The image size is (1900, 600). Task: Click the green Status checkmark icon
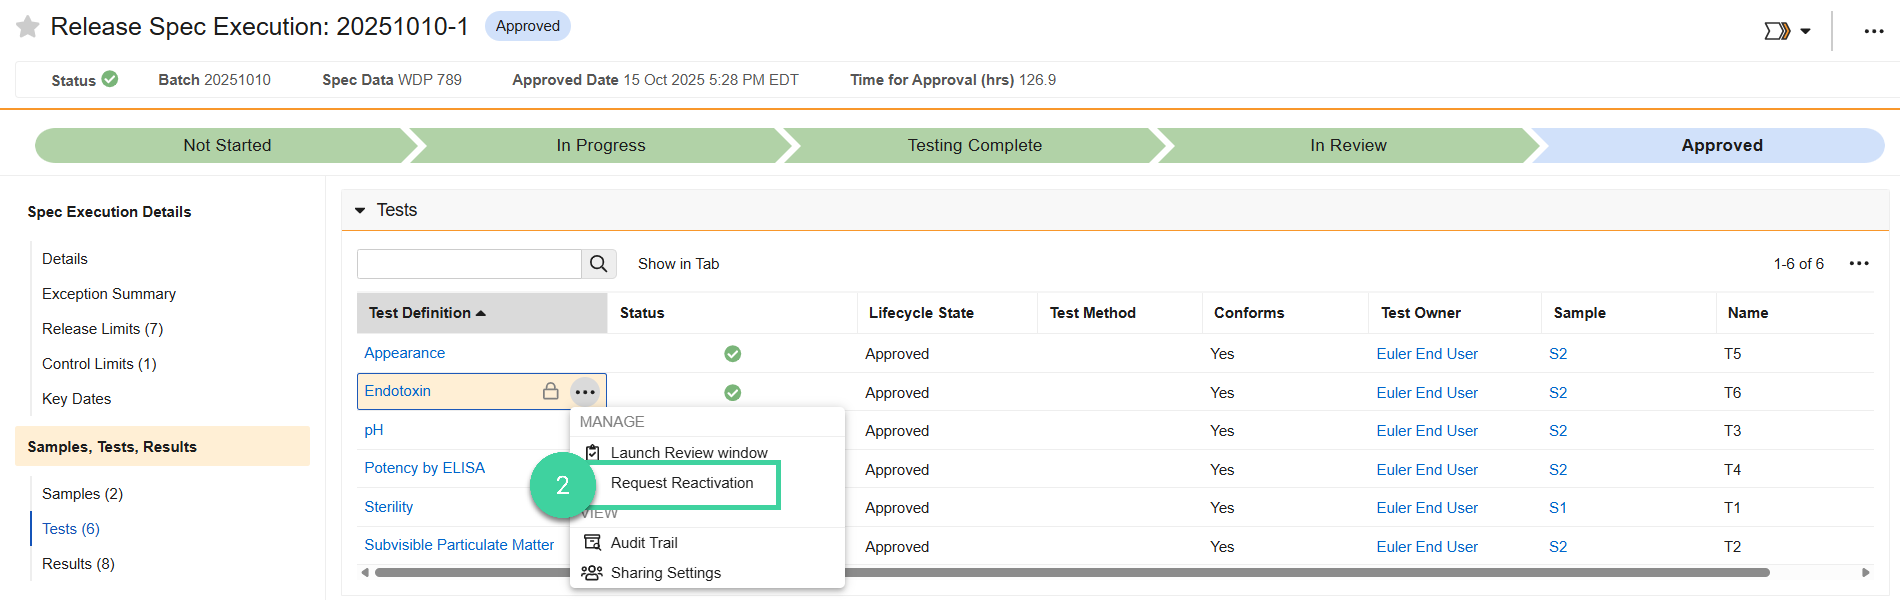110,79
